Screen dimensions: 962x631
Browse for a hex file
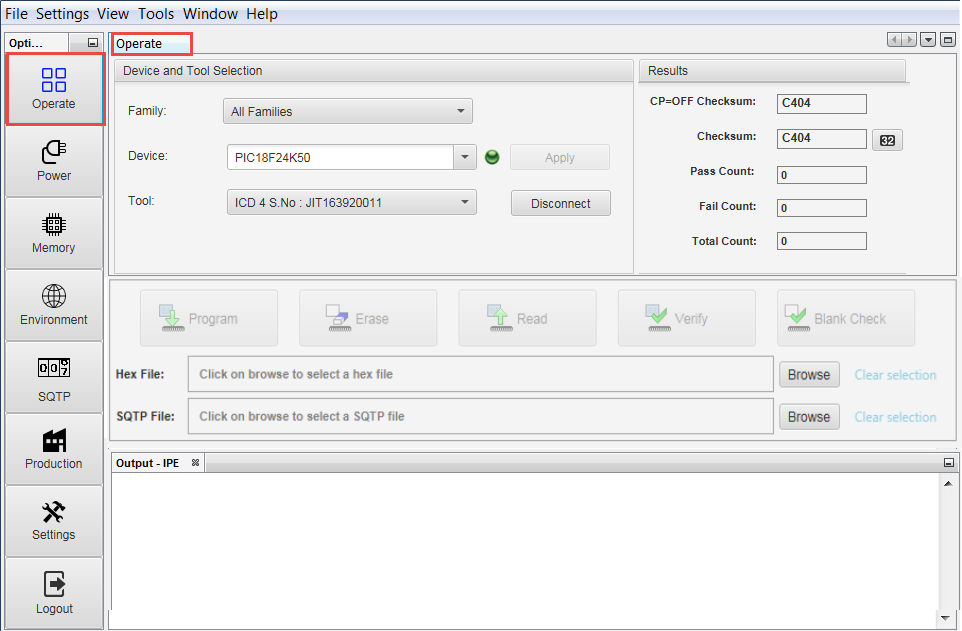pyautogui.click(x=808, y=375)
